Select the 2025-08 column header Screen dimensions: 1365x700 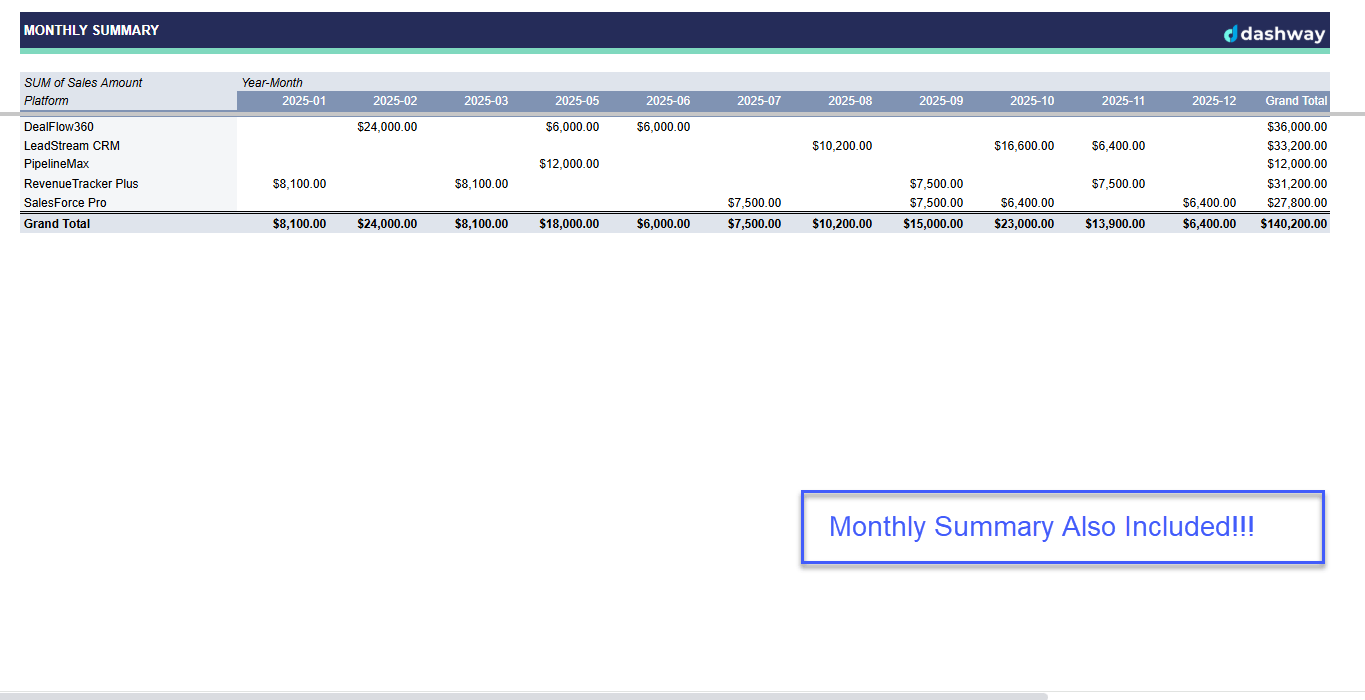click(850, 101)
